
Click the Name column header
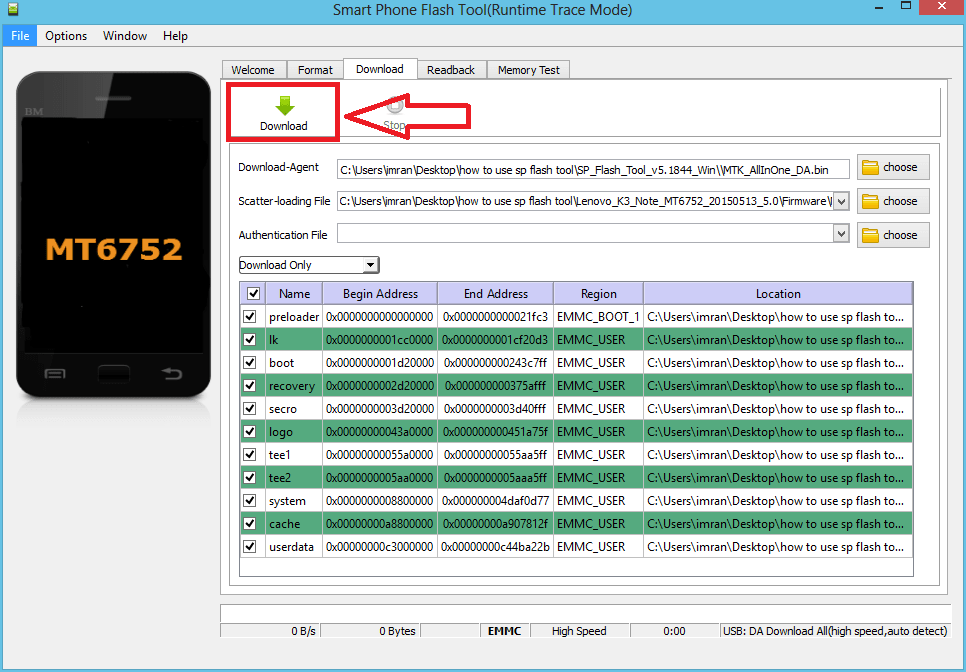[x=294, y=294]
